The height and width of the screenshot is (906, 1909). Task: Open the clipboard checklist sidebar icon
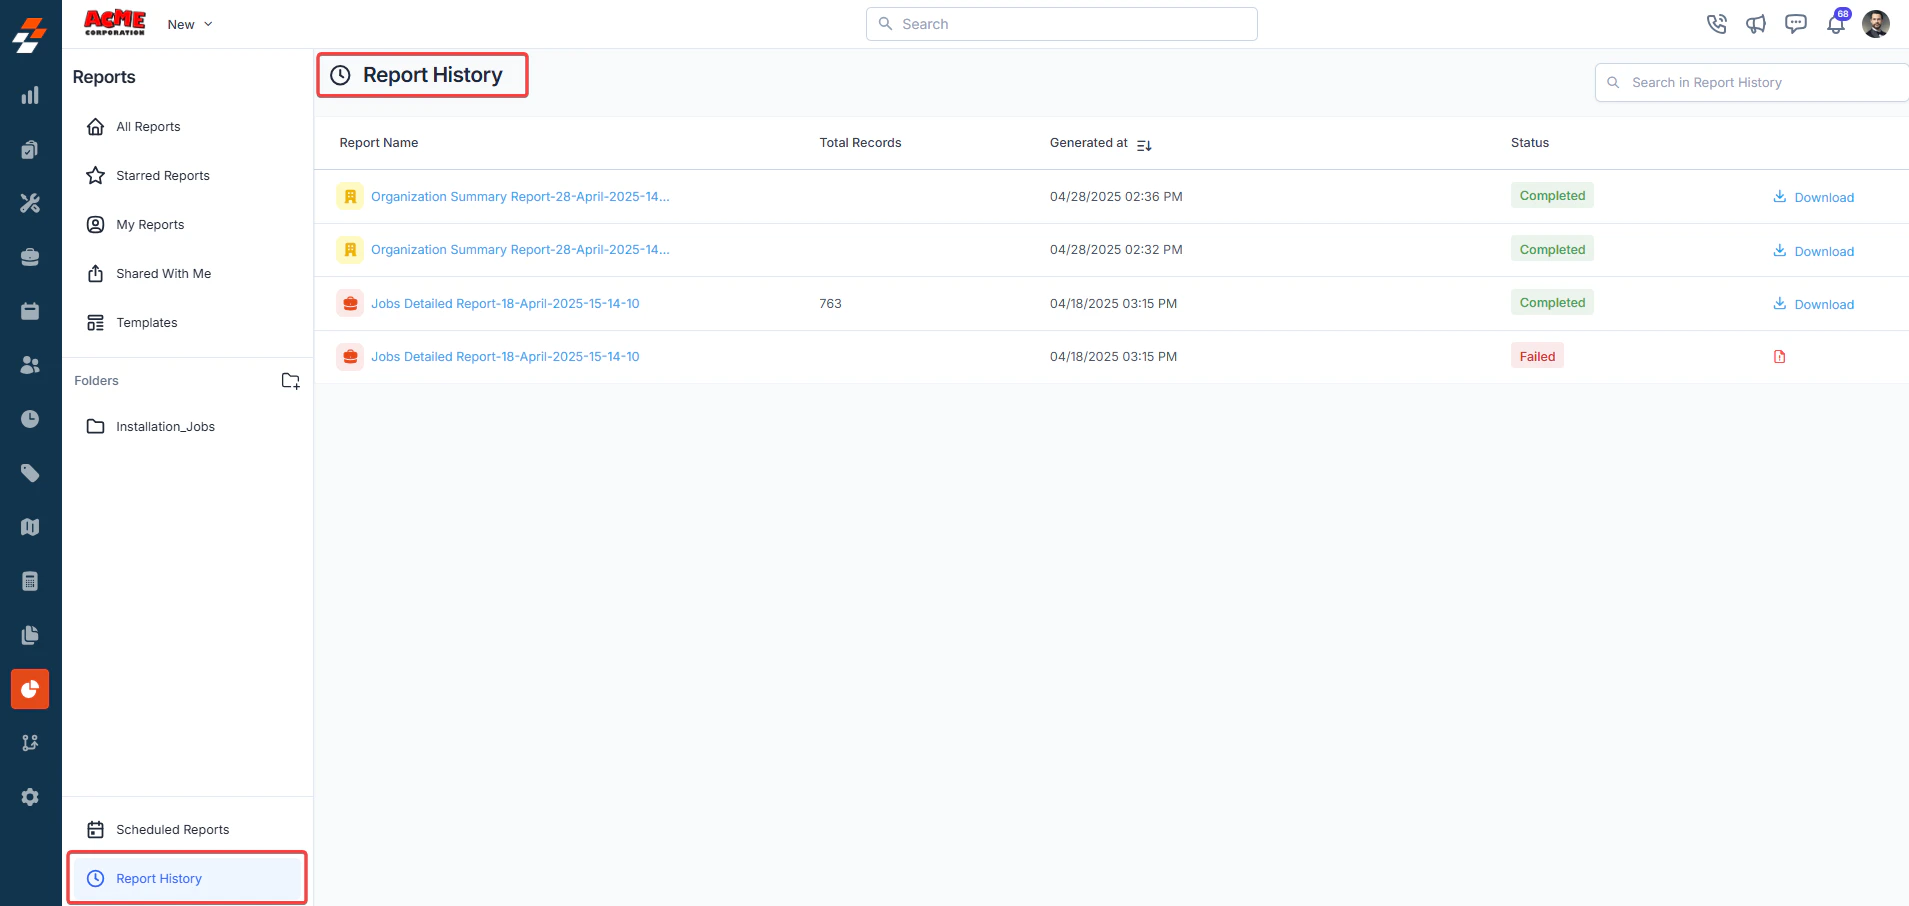click(30, 150)
